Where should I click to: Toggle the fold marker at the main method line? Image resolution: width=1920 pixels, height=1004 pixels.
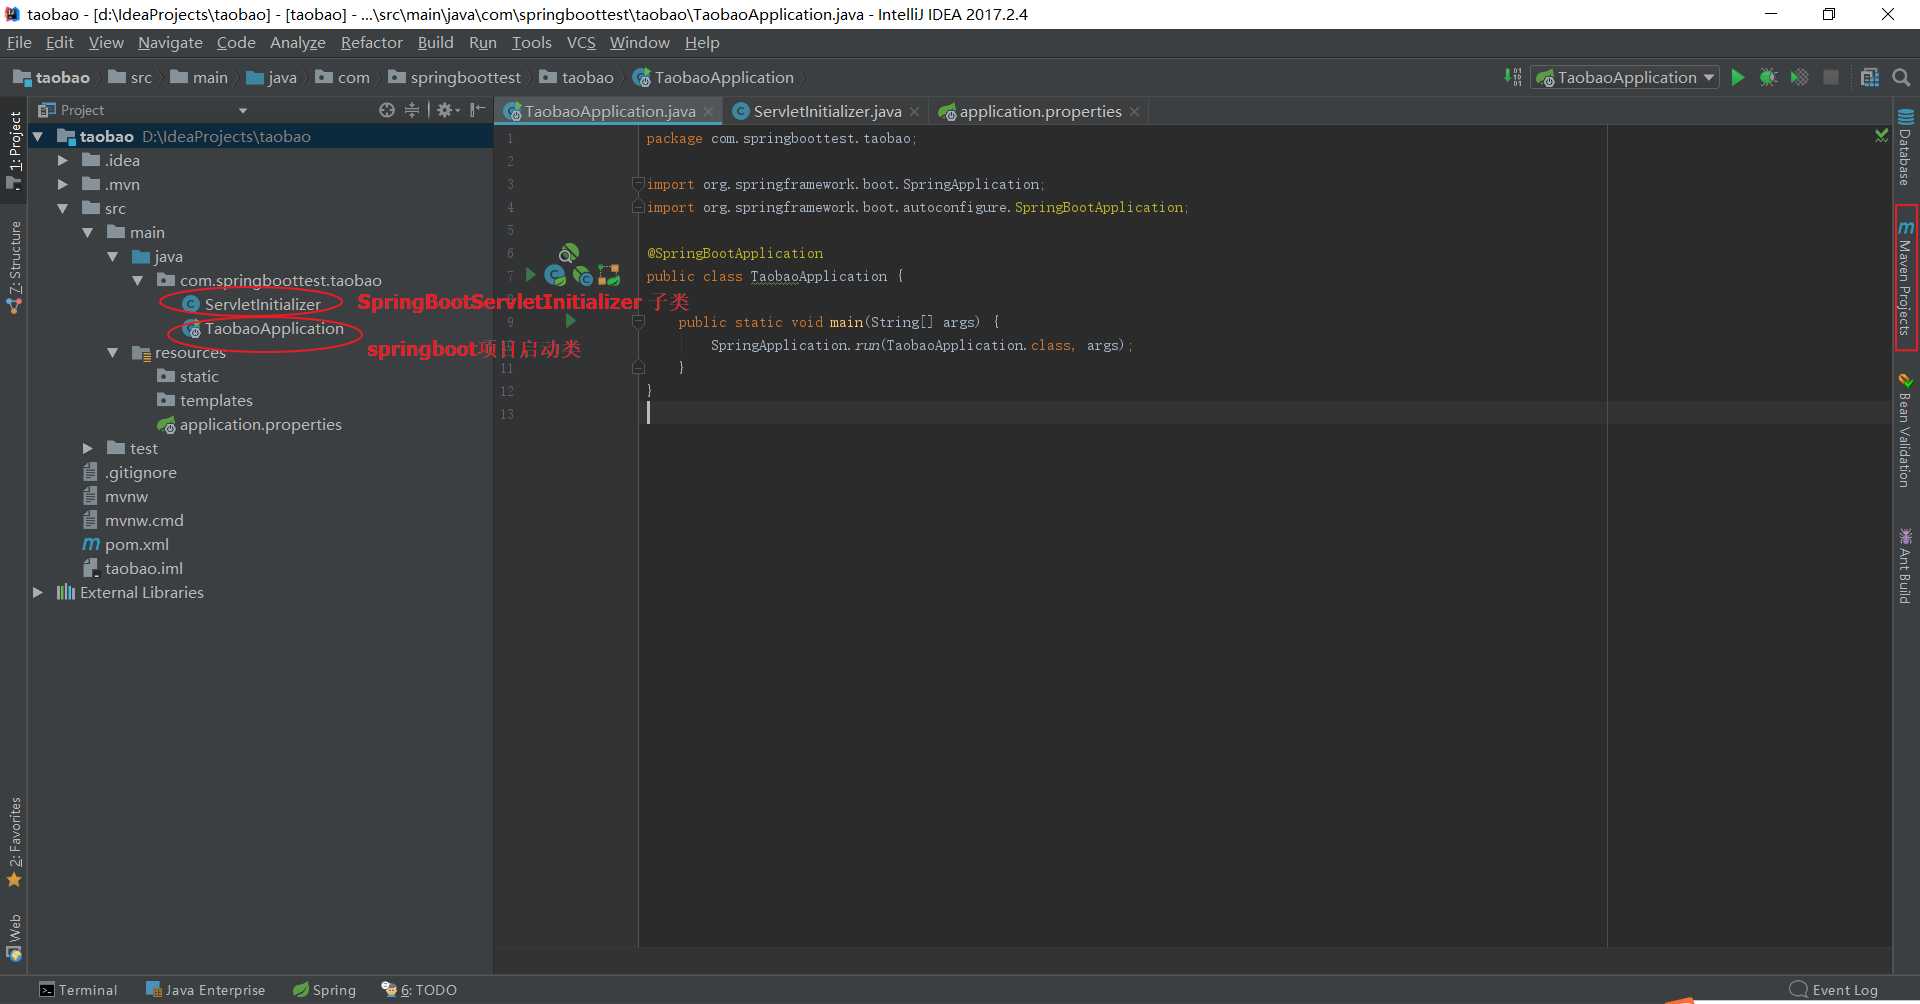pyautogui.click(x=638, y=322)
